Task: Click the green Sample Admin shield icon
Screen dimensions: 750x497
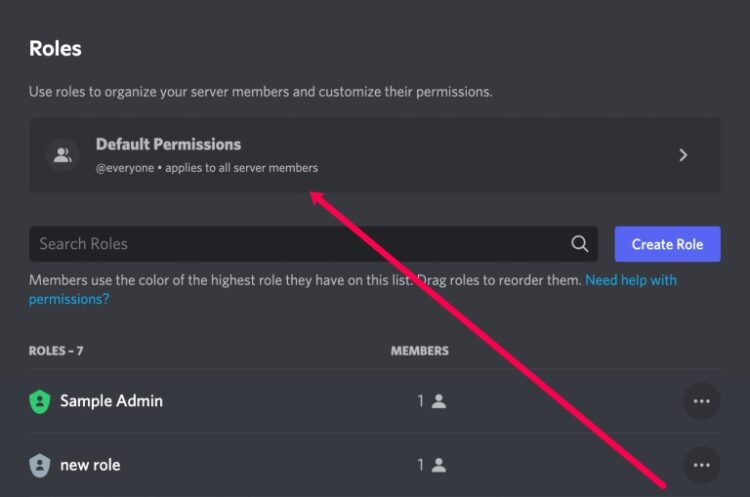Action: point(40,401)
